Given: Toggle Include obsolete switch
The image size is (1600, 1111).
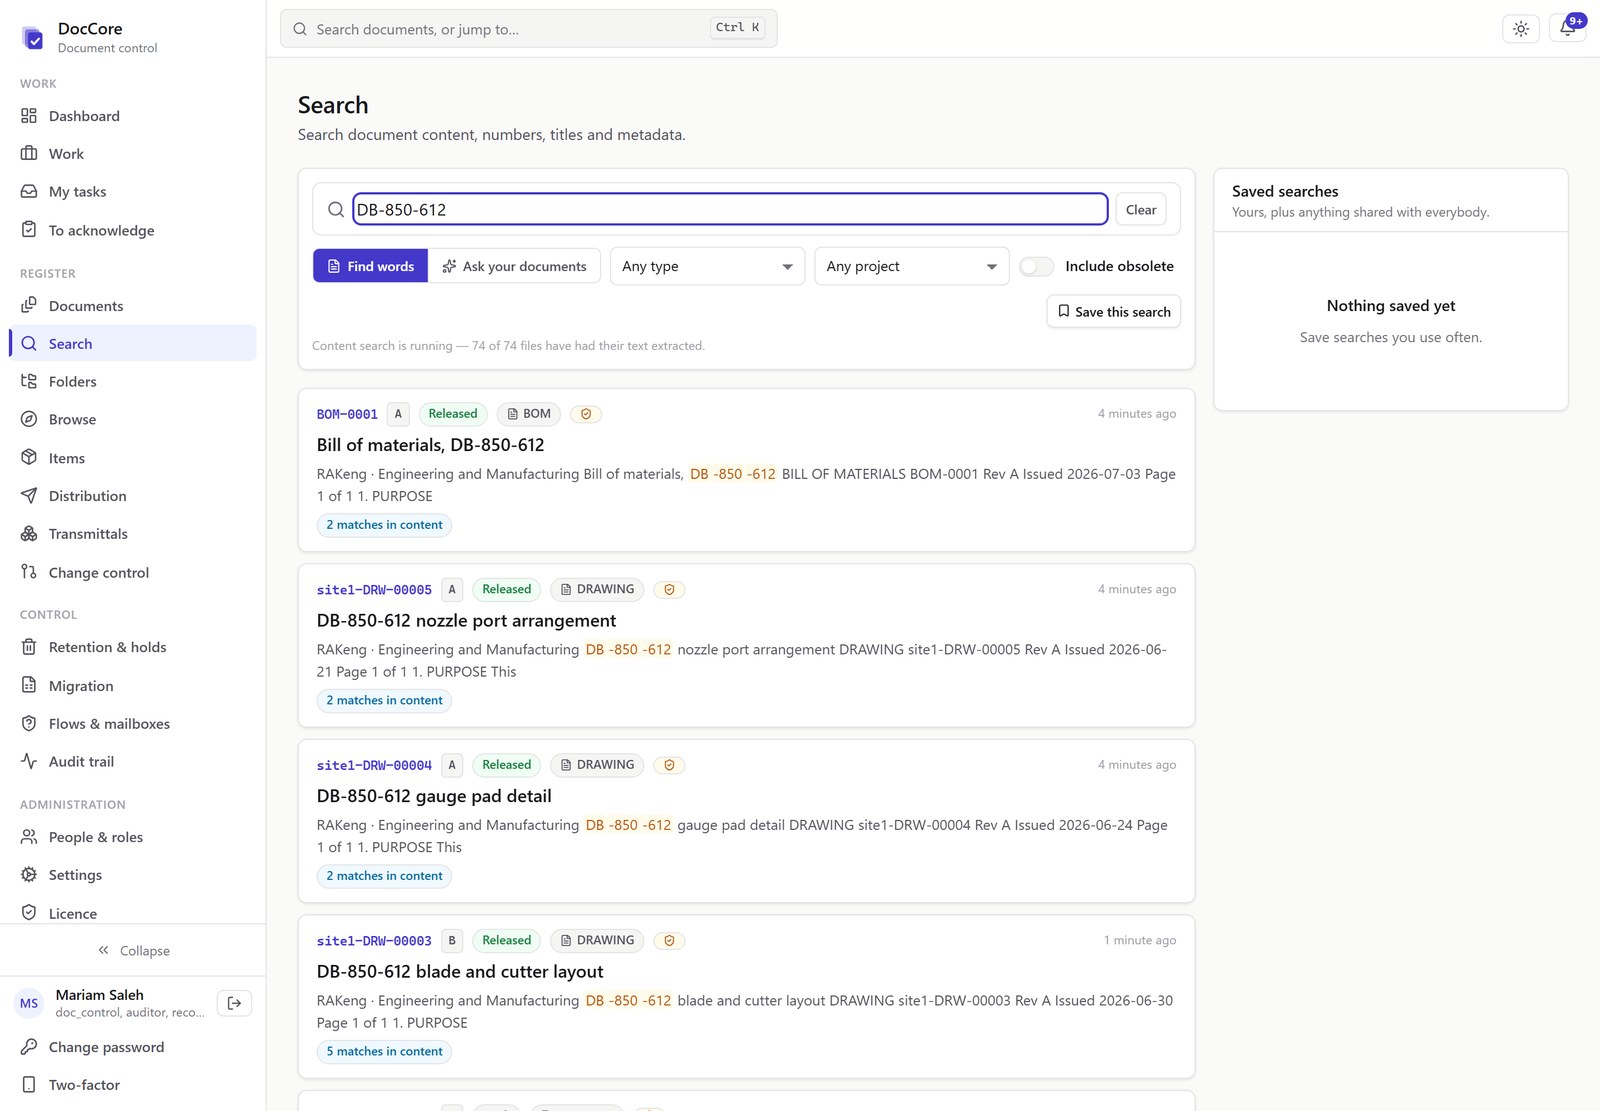Looking at the screenshot, I should pos(1036,266).
